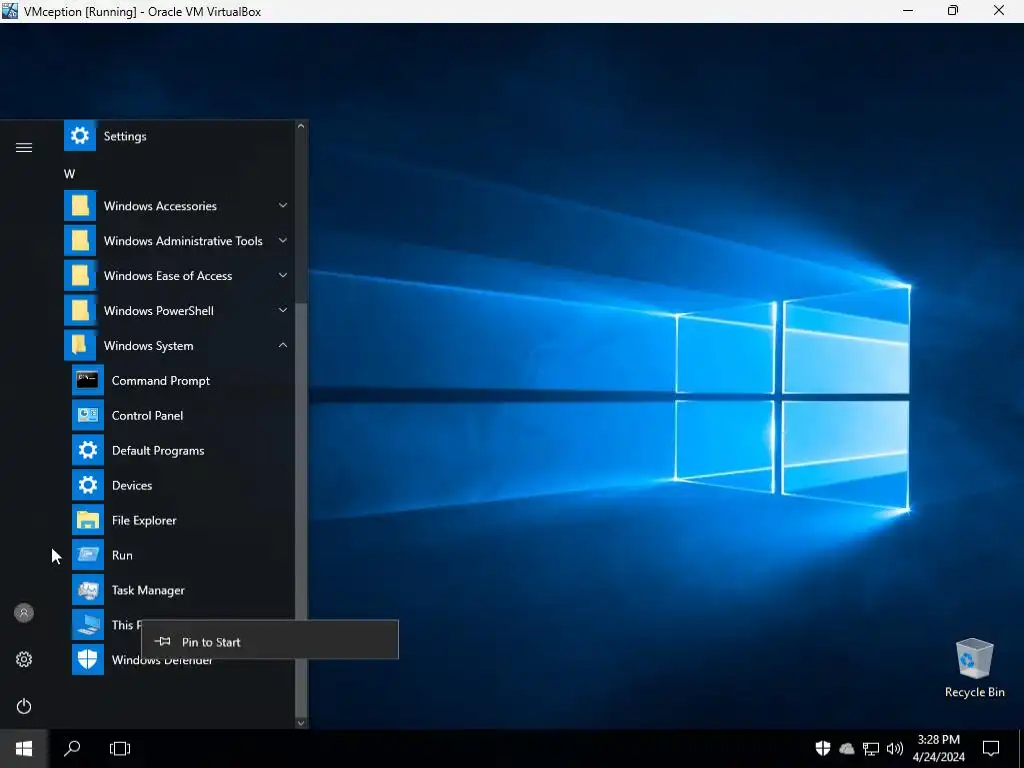1024x768 pixels.
Task: Click the cloud tray icon
Action: (x=846, y=748)
